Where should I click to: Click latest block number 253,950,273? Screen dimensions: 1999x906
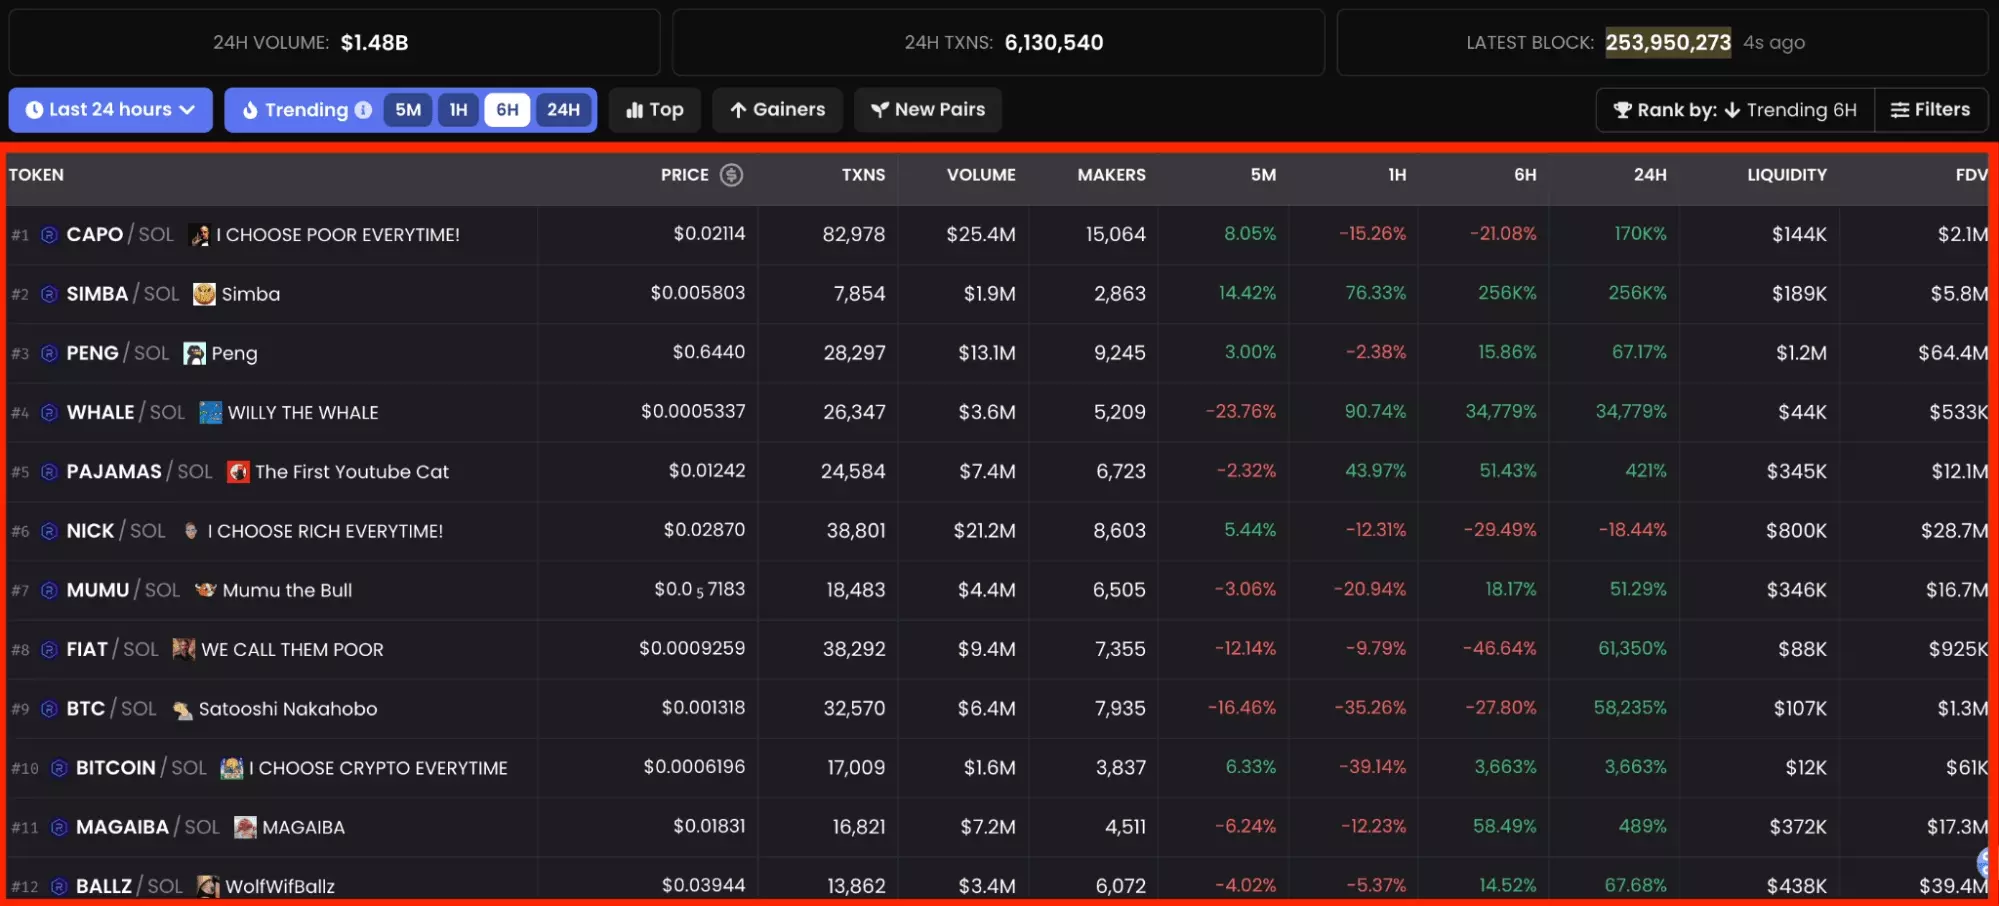tap(1667, 42)
